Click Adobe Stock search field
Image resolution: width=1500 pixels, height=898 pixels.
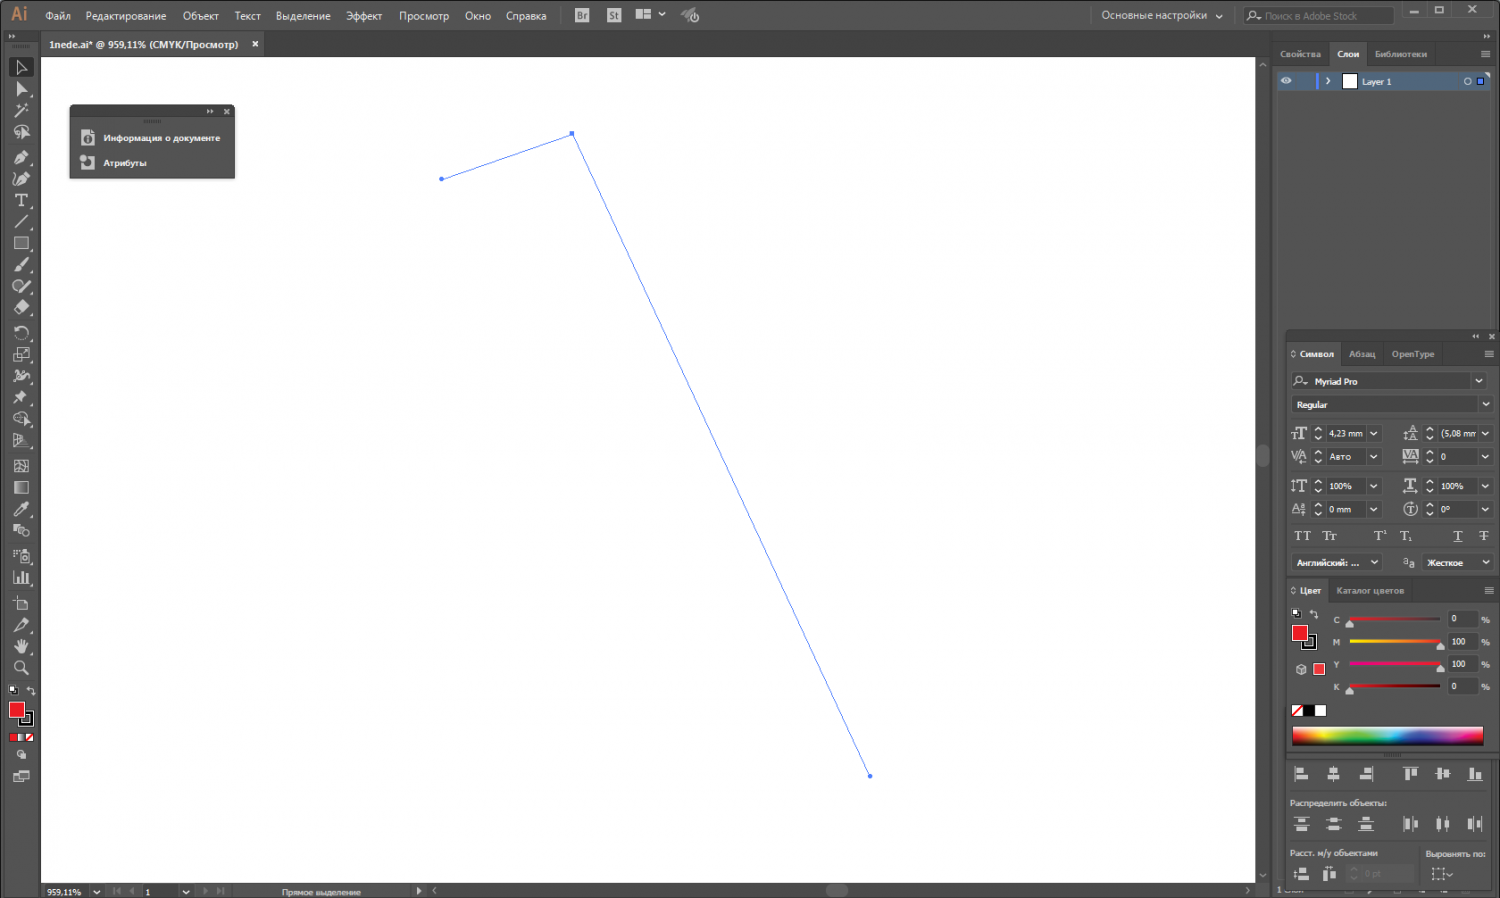[x=1319, y=15]
